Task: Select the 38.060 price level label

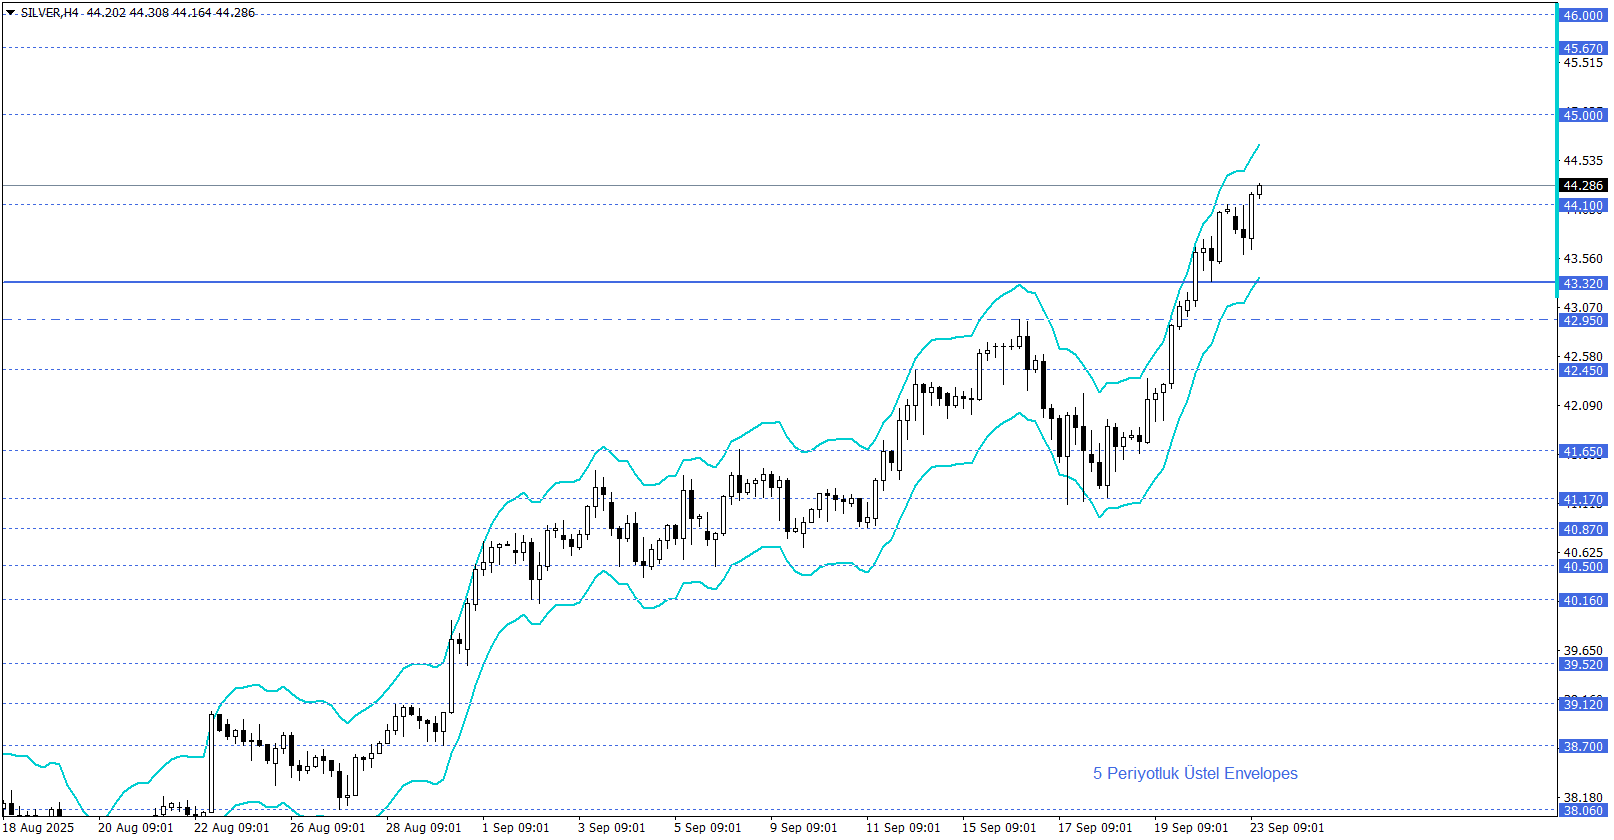Action: click(x=1583, y=810)
